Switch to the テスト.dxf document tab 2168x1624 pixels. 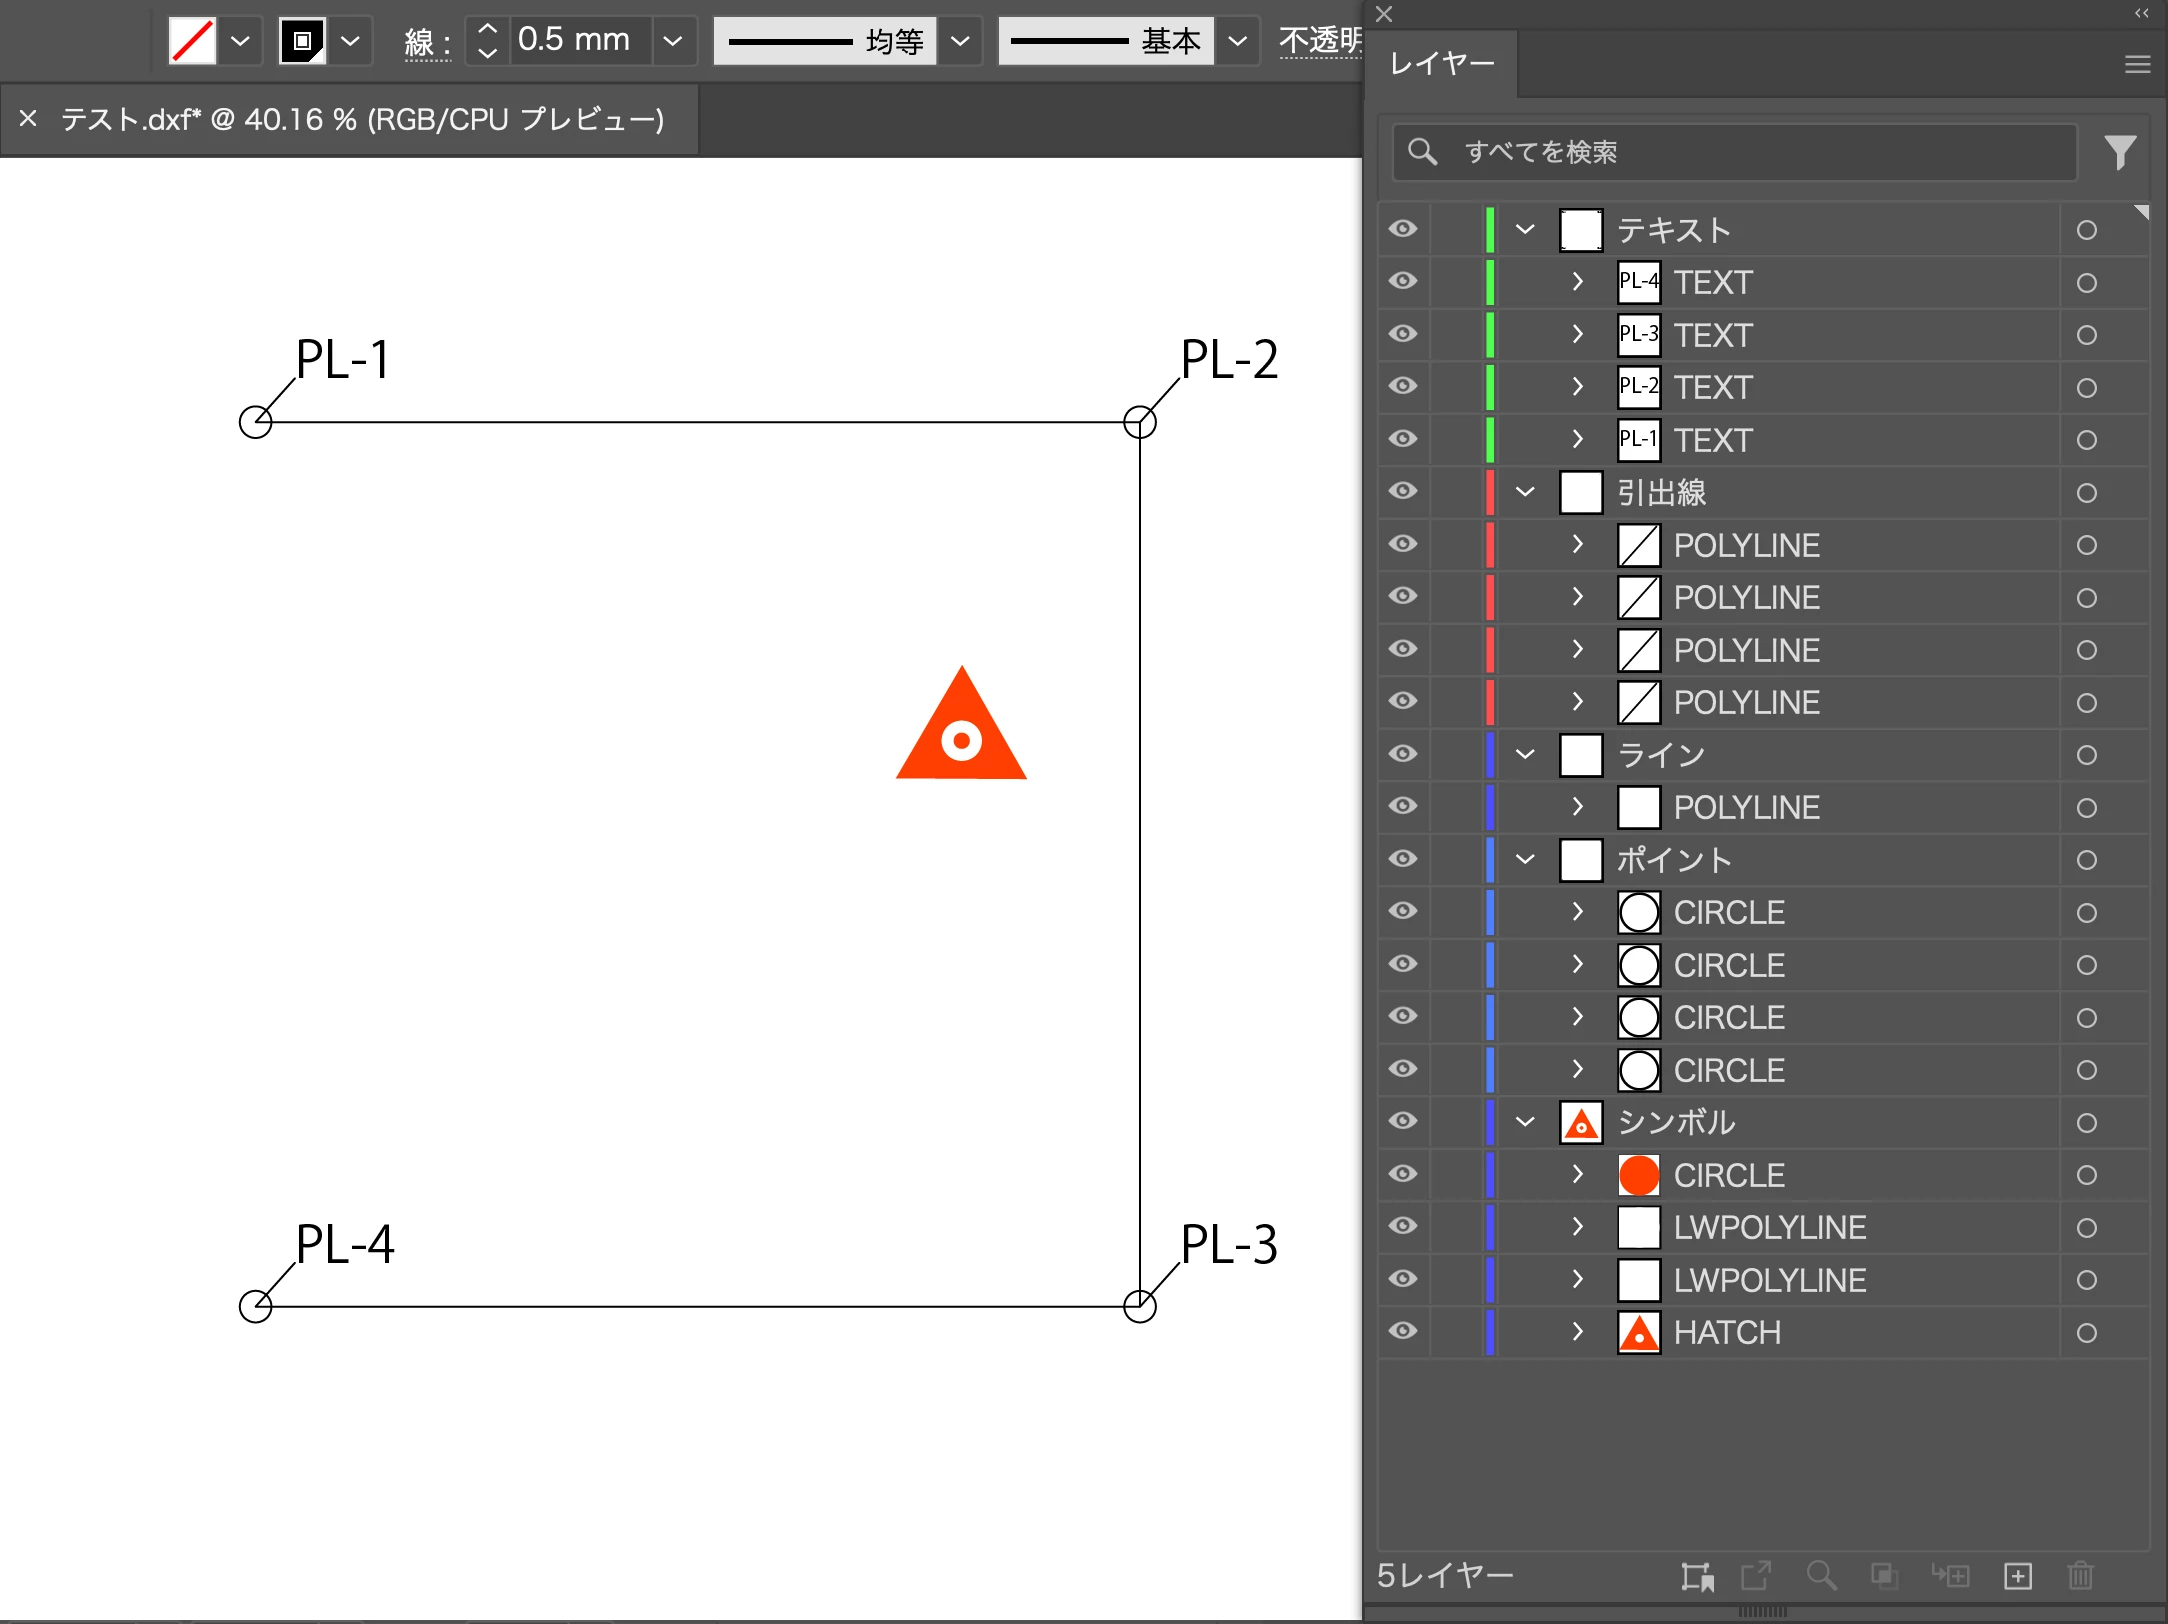click(361, 120)
